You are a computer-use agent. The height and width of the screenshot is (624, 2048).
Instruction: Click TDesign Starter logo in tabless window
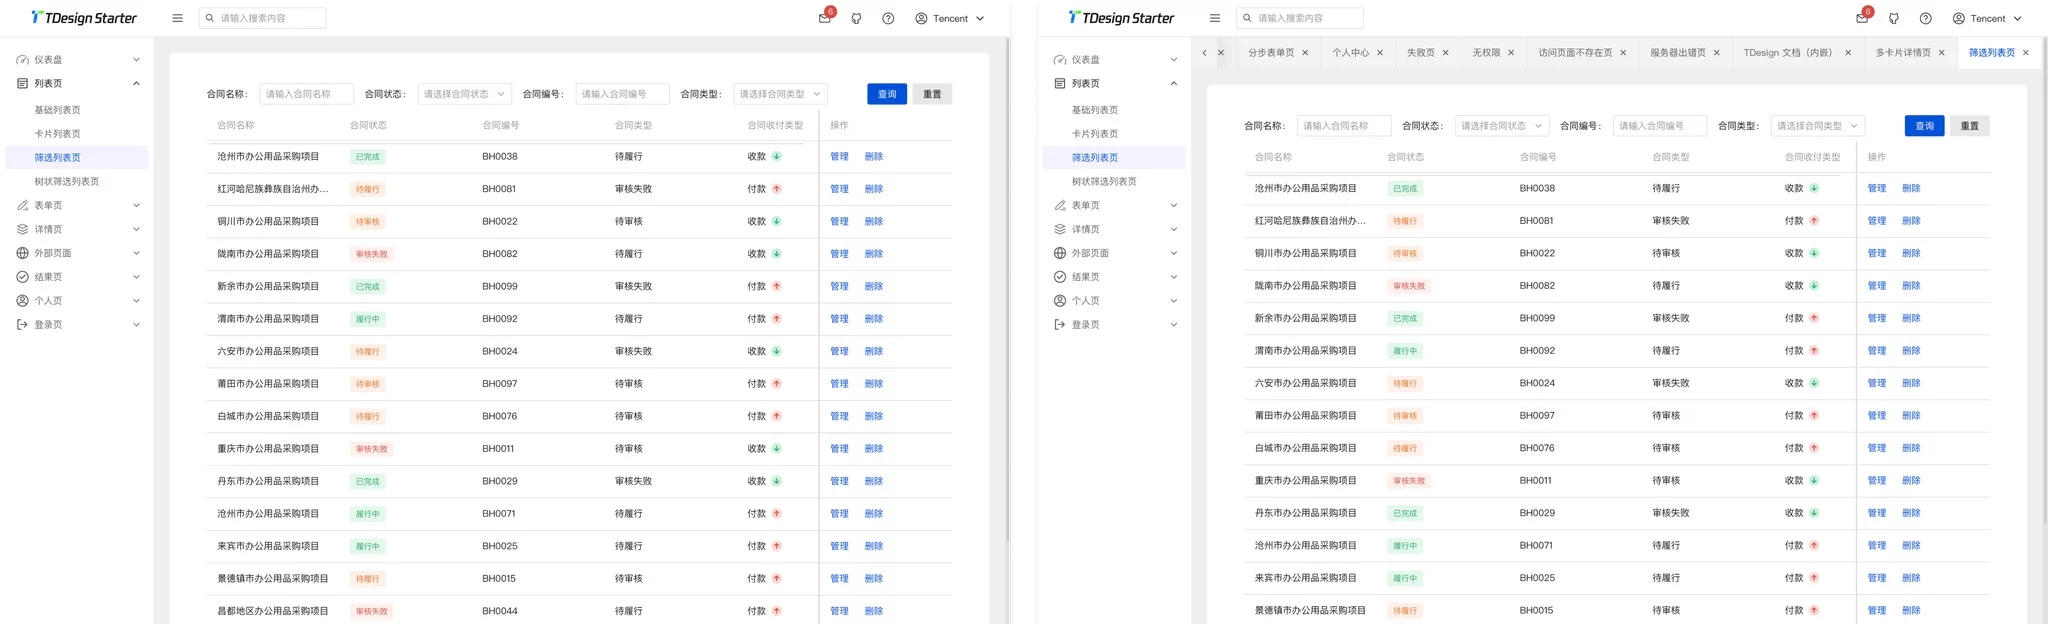(84, 18)
